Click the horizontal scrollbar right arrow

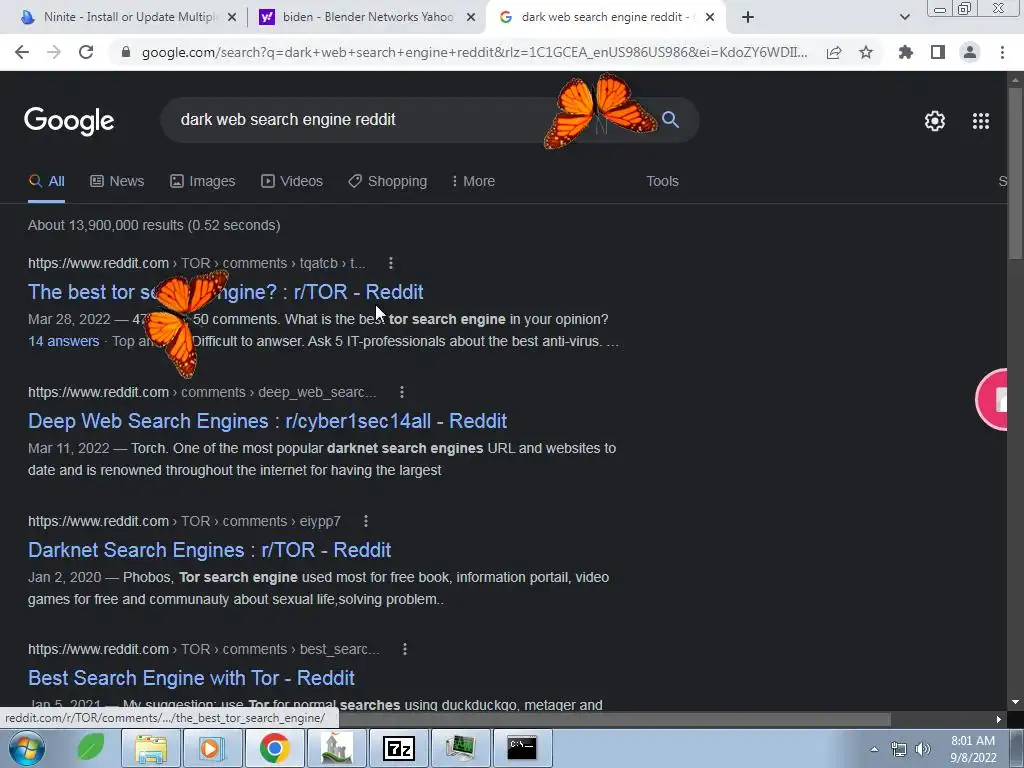tap(999, 719)
